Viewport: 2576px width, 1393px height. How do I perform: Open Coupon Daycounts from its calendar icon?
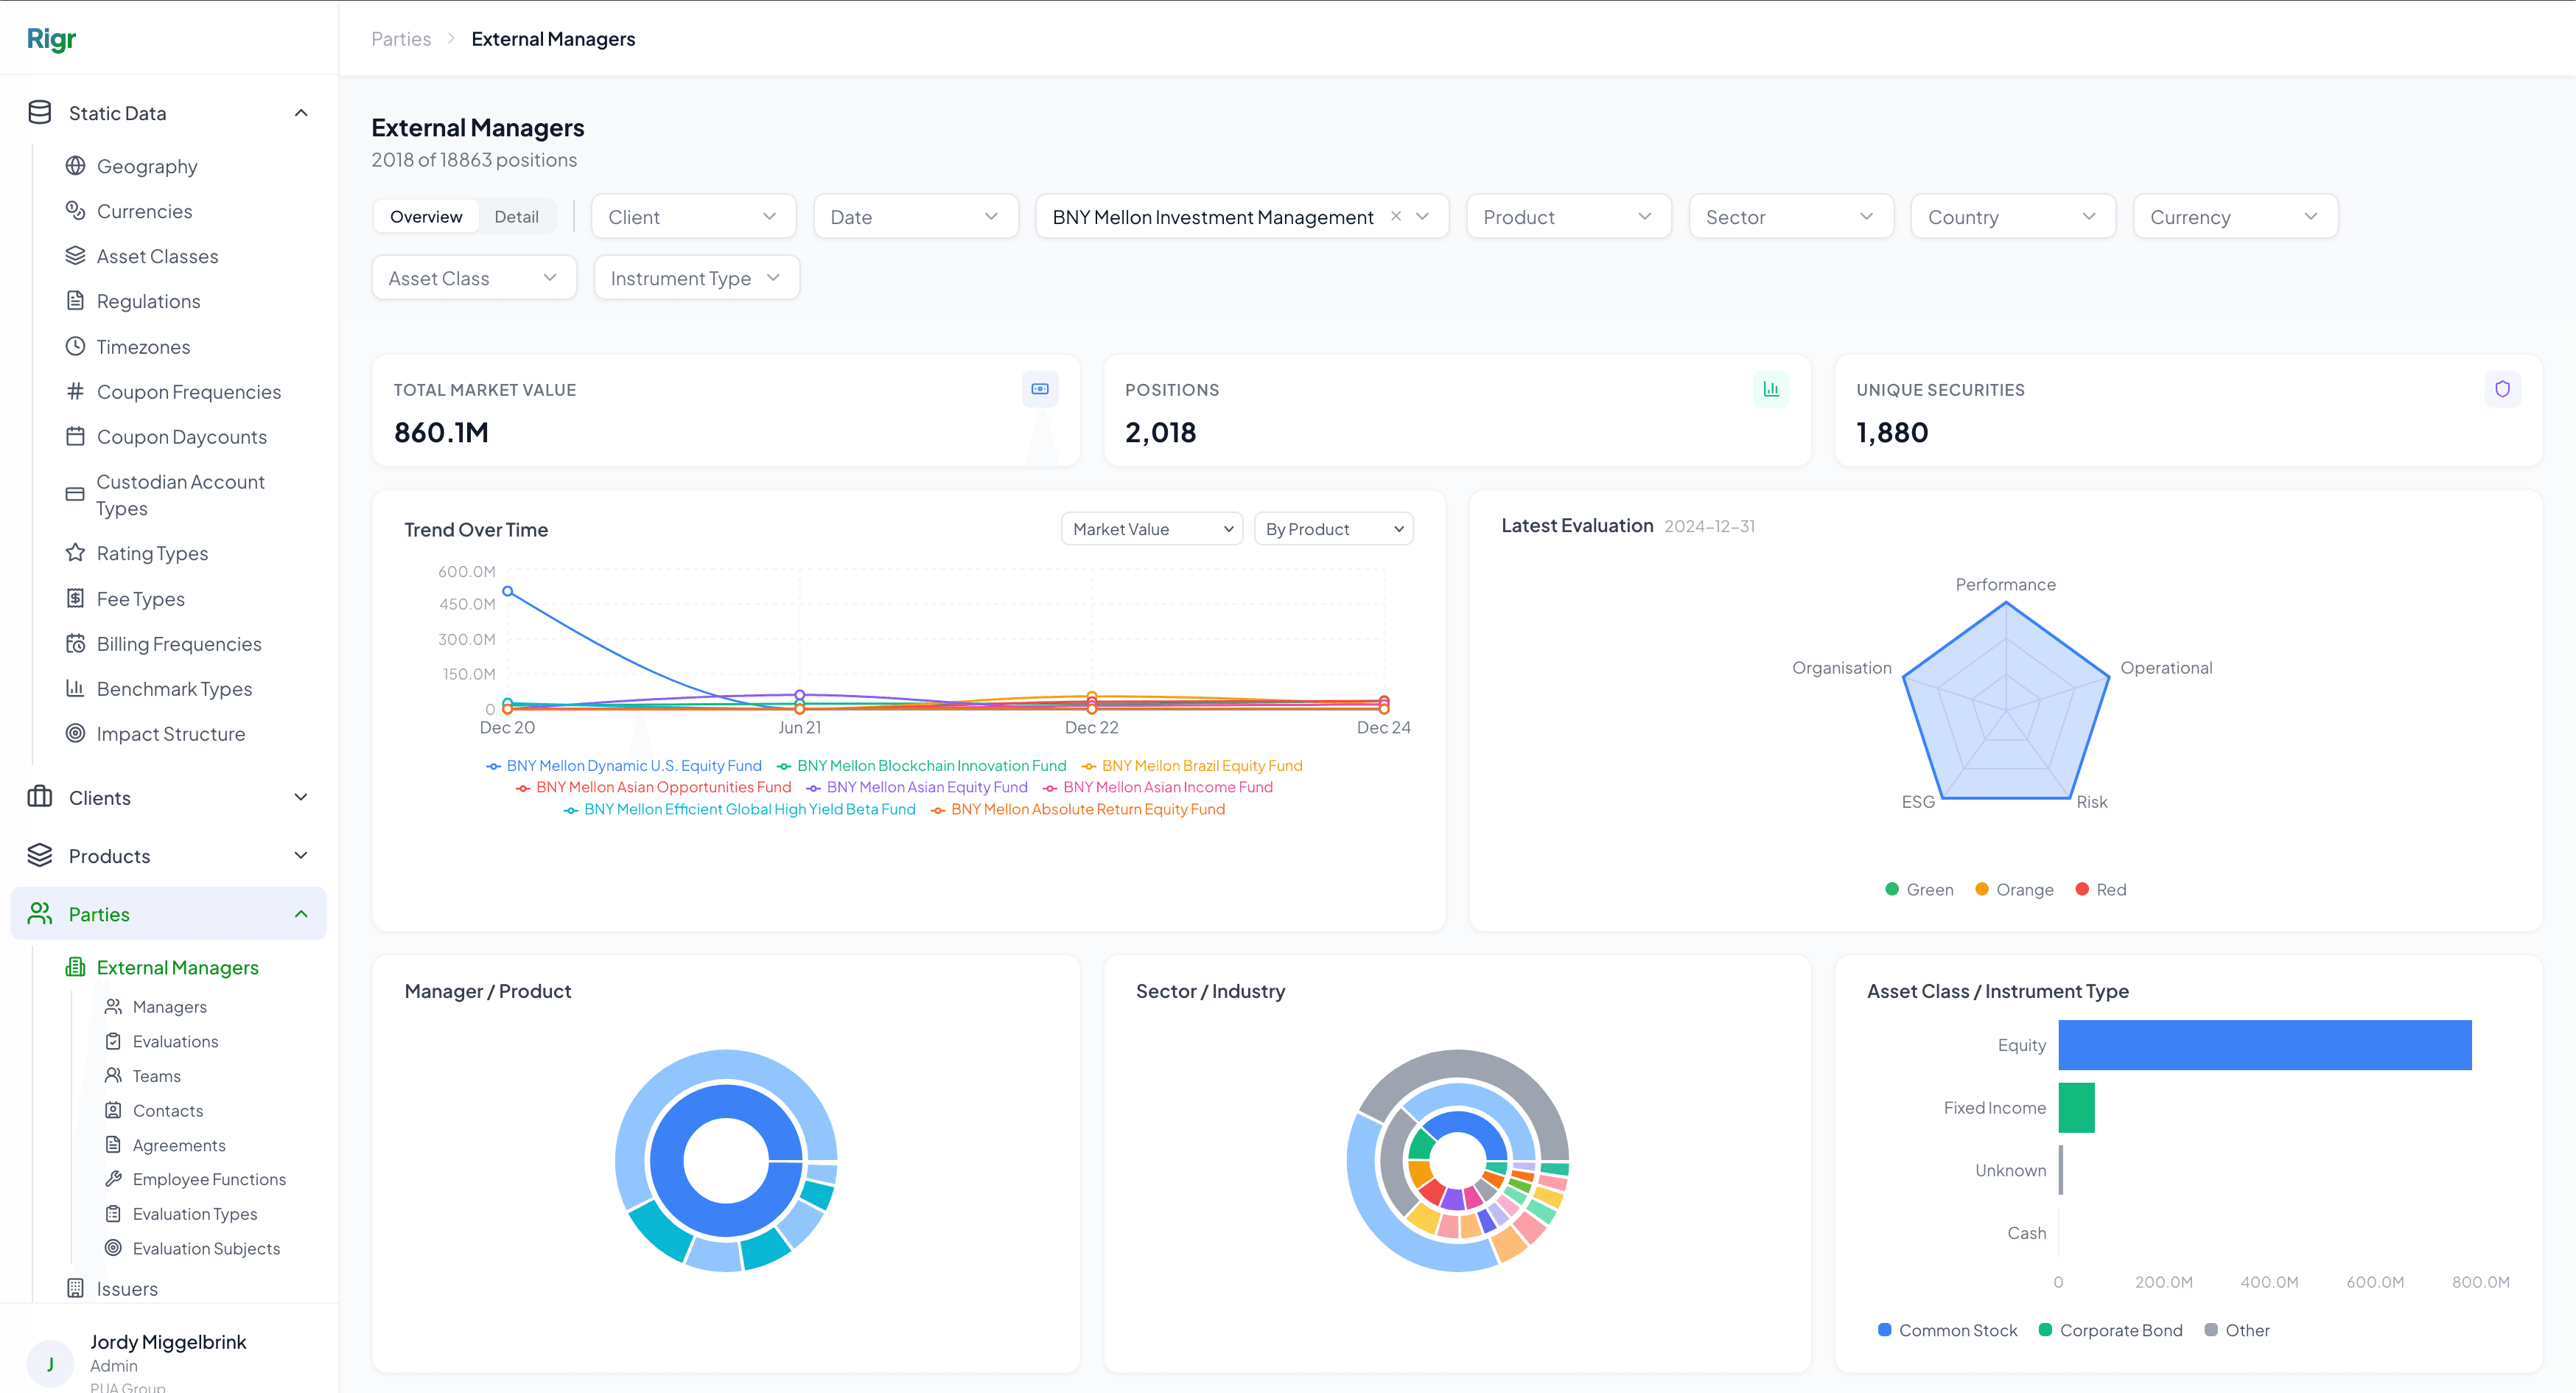pyautogui.click(x=75, y=437)
